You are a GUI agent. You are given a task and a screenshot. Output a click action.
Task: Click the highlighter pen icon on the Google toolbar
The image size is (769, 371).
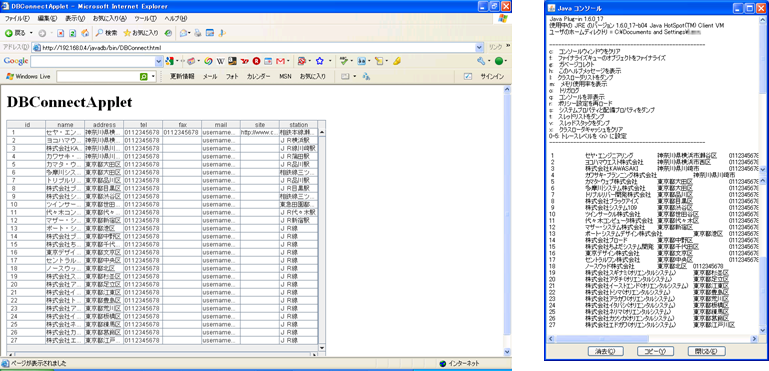397,61
